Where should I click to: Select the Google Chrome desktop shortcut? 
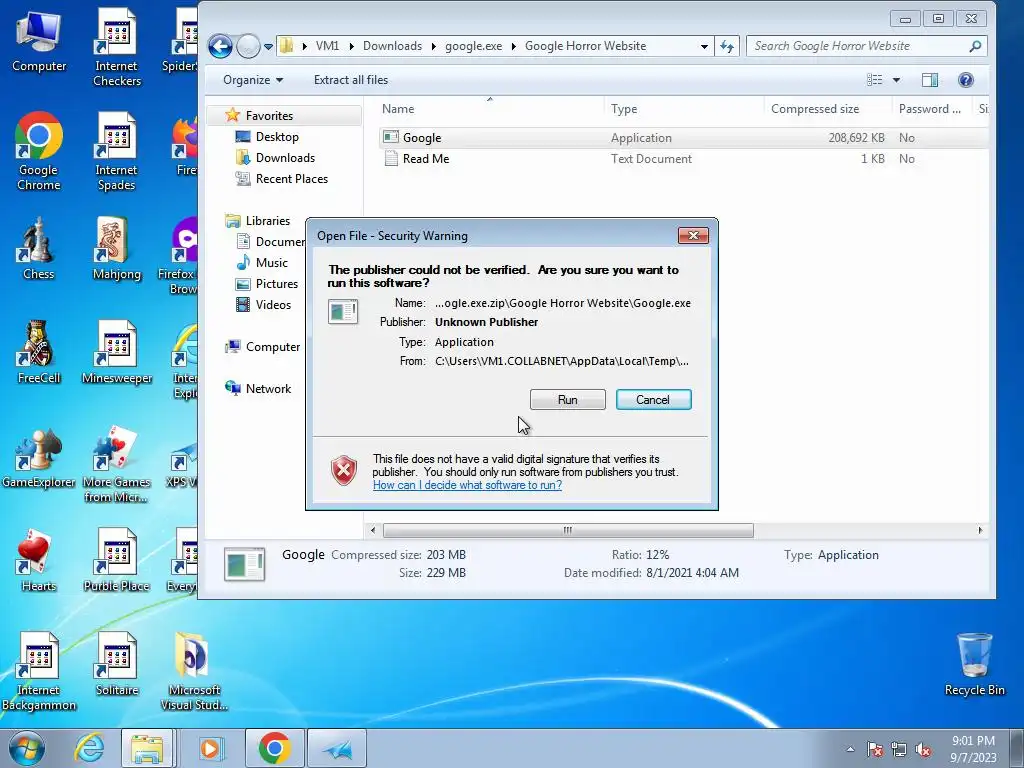click(39, 152)
